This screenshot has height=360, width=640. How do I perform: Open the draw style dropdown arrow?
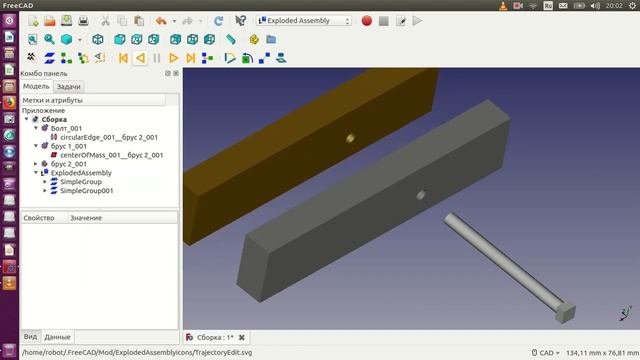click(x=80, y=40)
